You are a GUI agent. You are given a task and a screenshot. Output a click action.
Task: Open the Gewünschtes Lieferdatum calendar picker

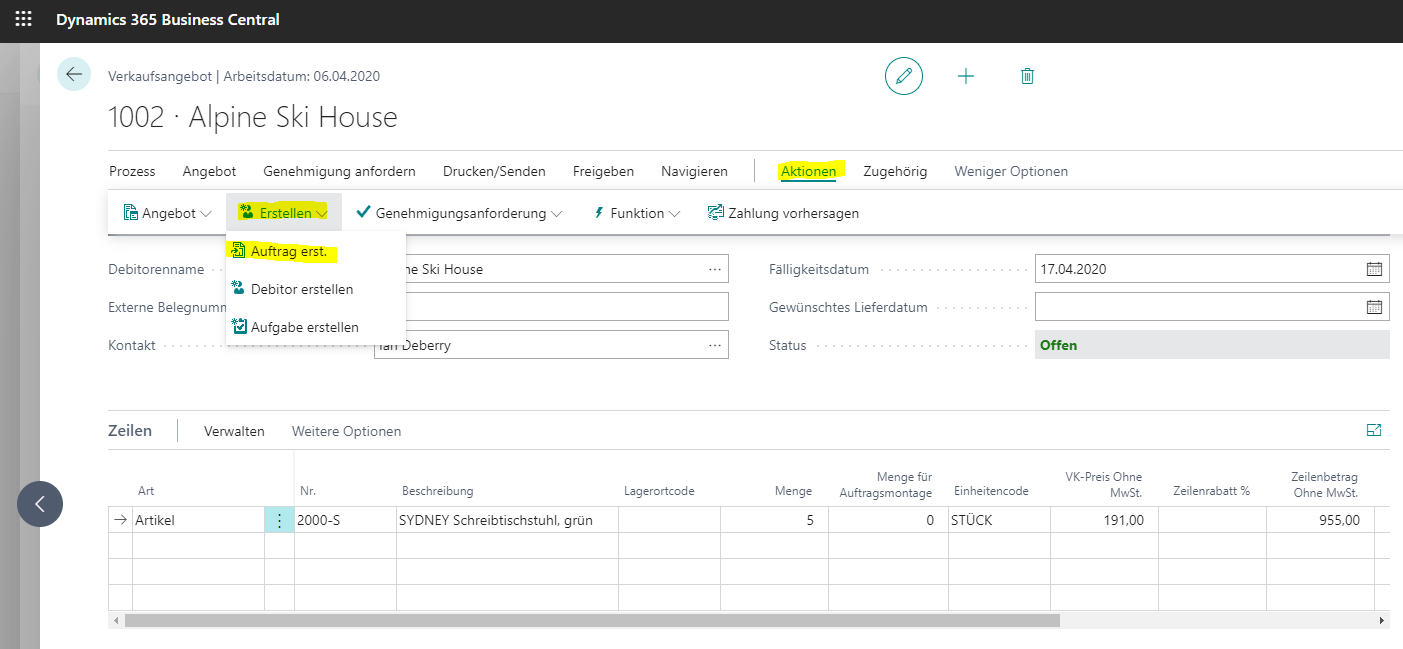pos(1374,307)
